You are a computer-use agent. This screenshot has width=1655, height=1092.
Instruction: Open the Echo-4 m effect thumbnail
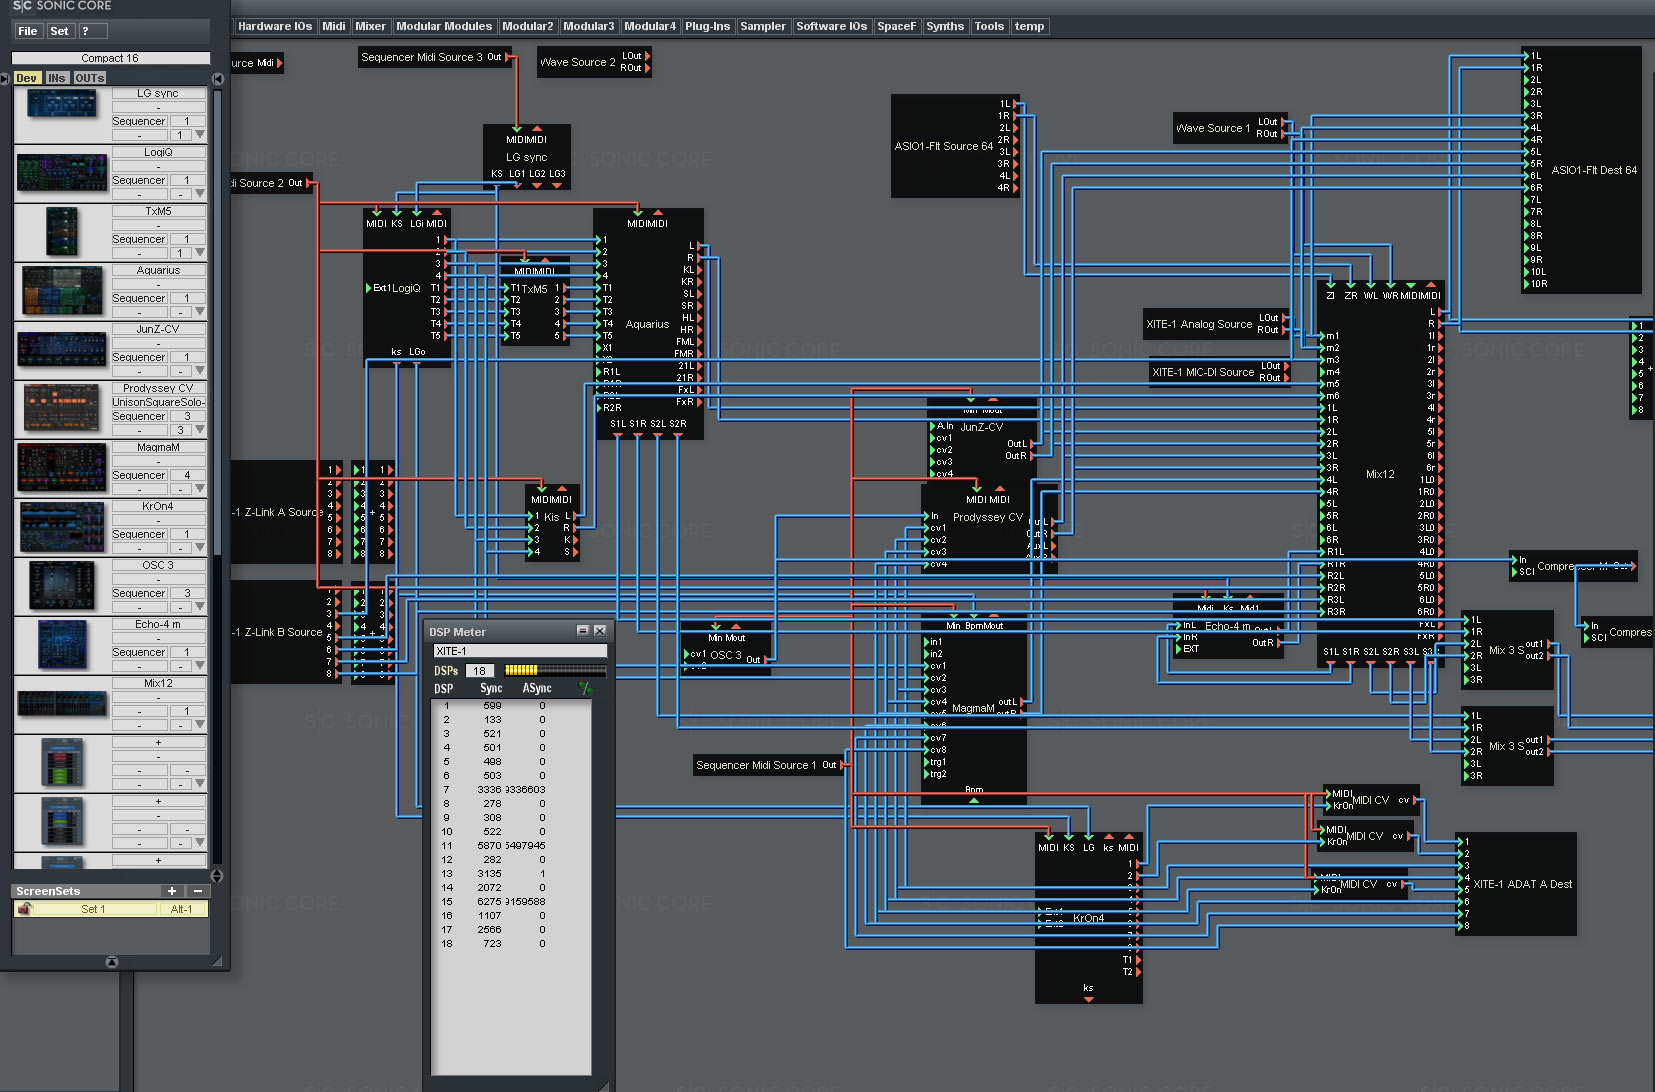[62, 644]
